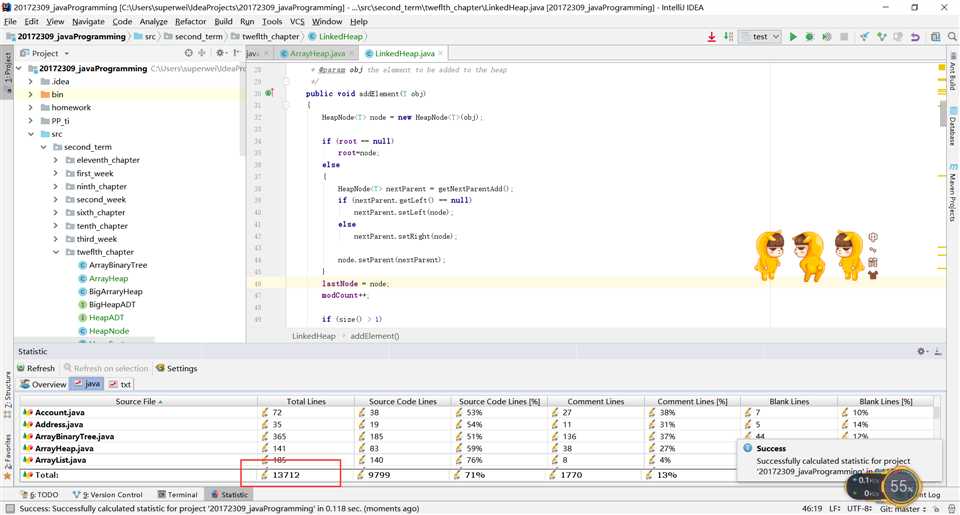Close the ArrayHeap.java editor tab
Image resolution: width=960 pixels, height=515 pixels.
[x=351, y=53]
